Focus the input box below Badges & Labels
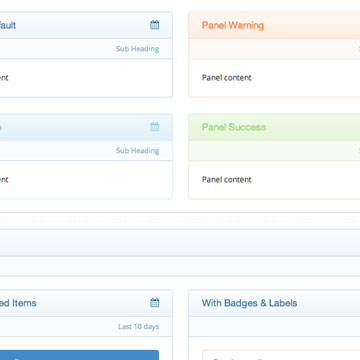Image resolution: width=360 pixels, height=360 pixels. click(x=281, y=355)
